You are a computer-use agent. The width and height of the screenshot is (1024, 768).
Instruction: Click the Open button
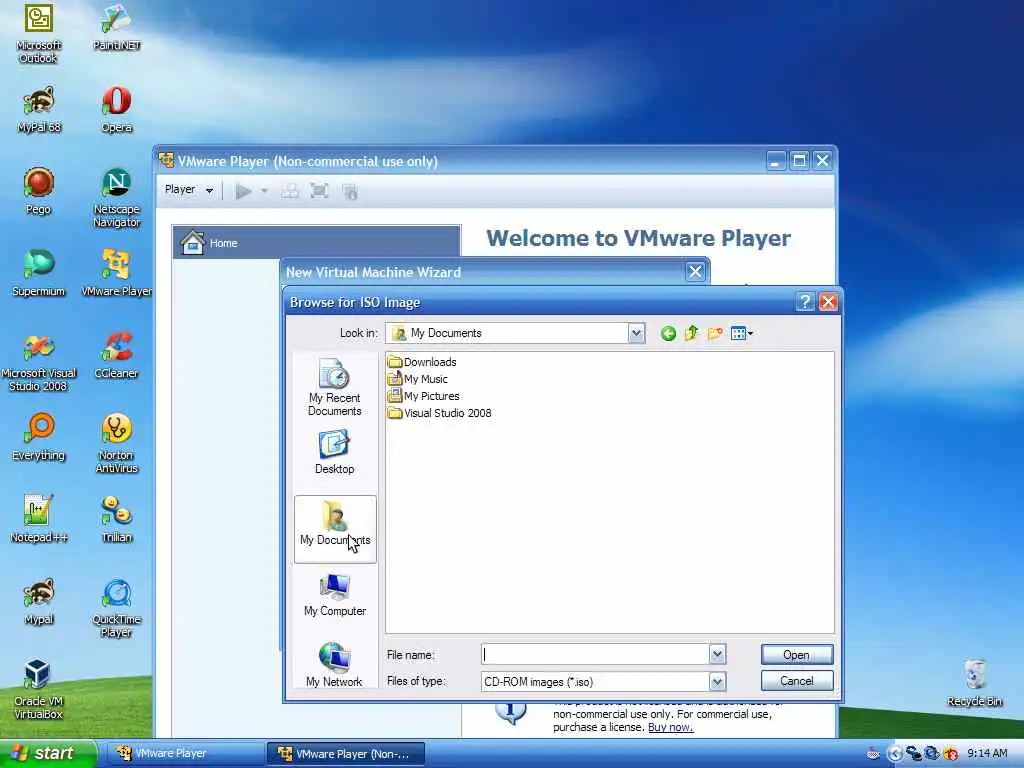click(x=797, y=654)
